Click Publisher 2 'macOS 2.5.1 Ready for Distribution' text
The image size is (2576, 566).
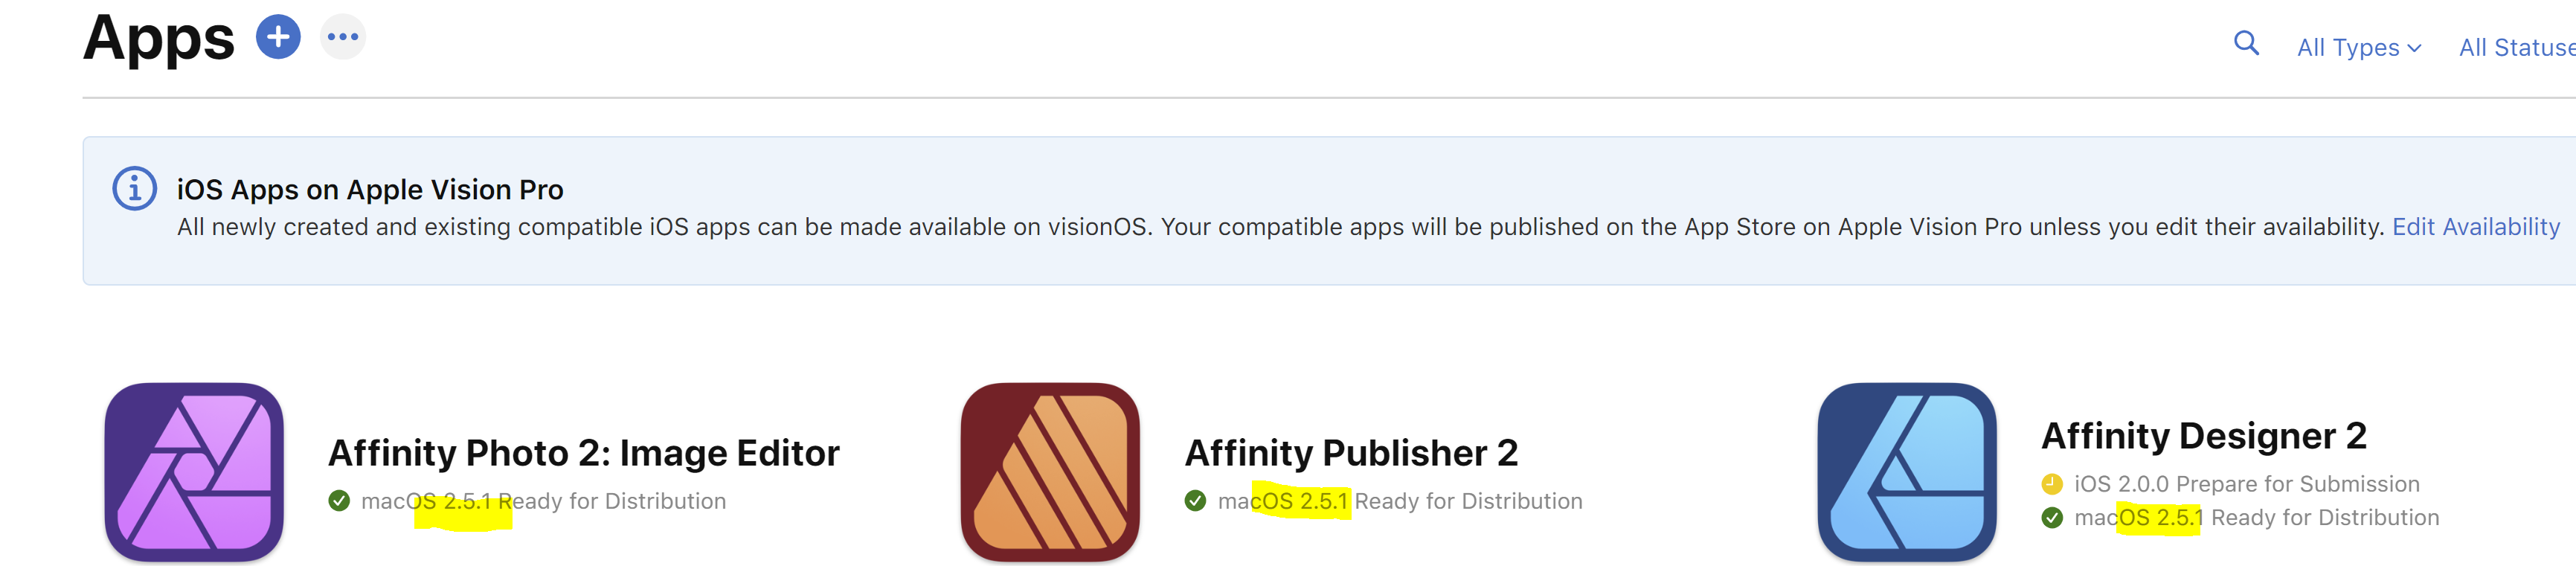(1400, 501)
